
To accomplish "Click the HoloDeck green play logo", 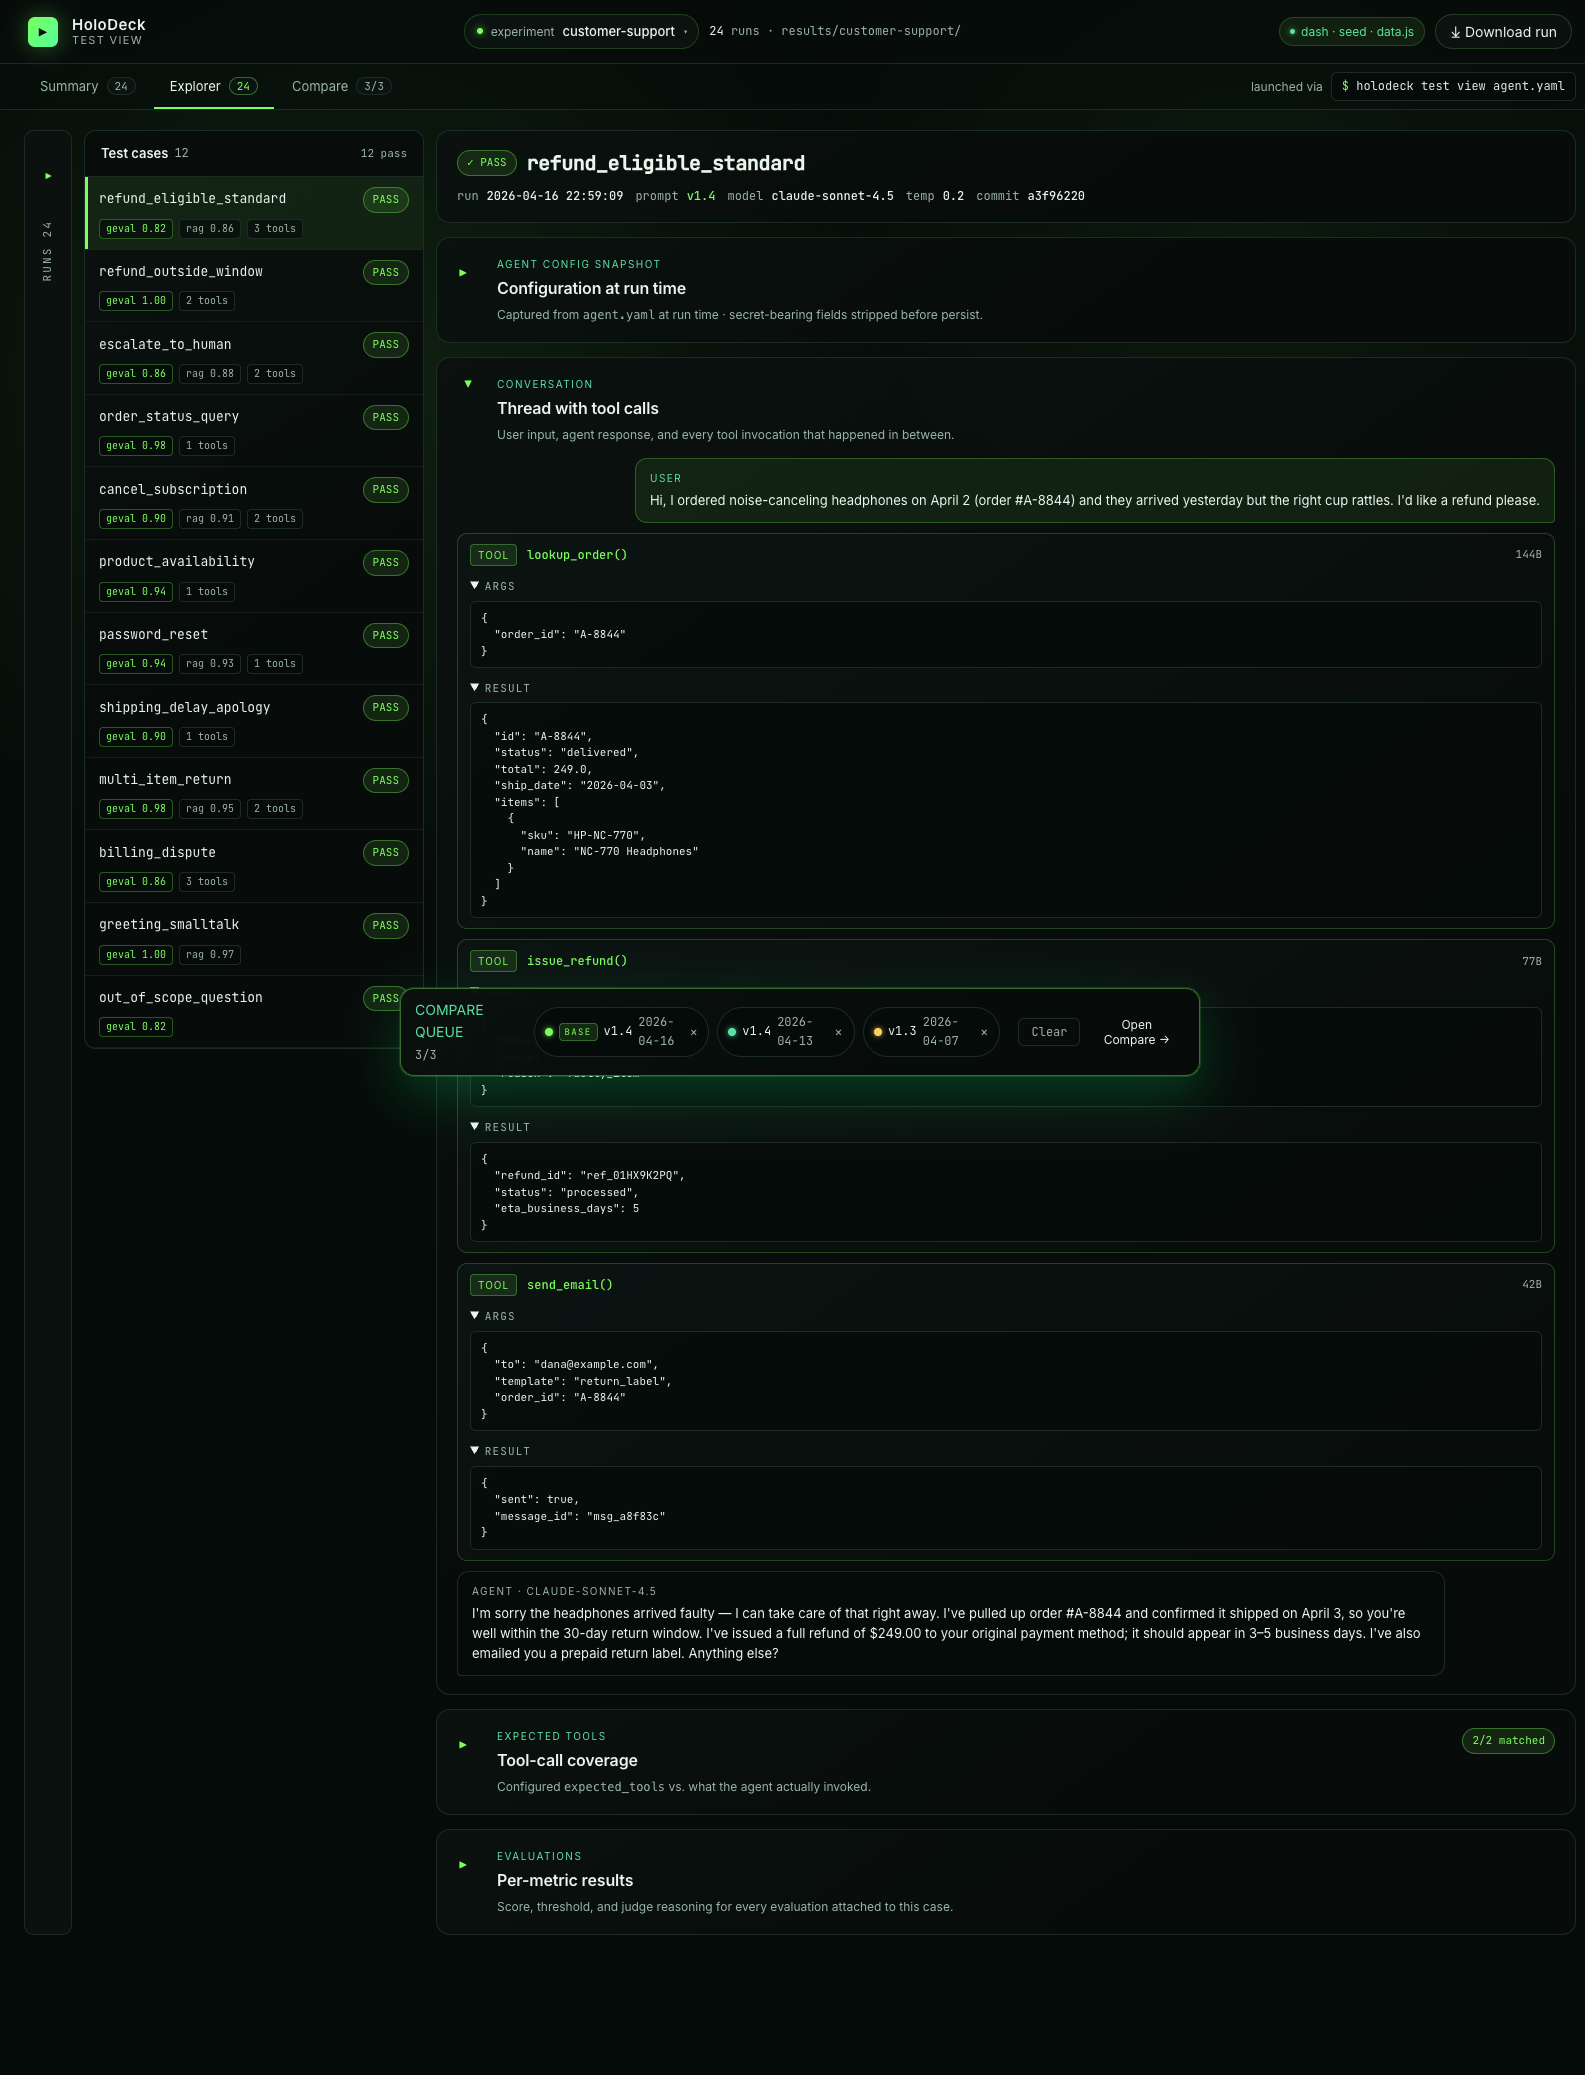I will 42,32.
